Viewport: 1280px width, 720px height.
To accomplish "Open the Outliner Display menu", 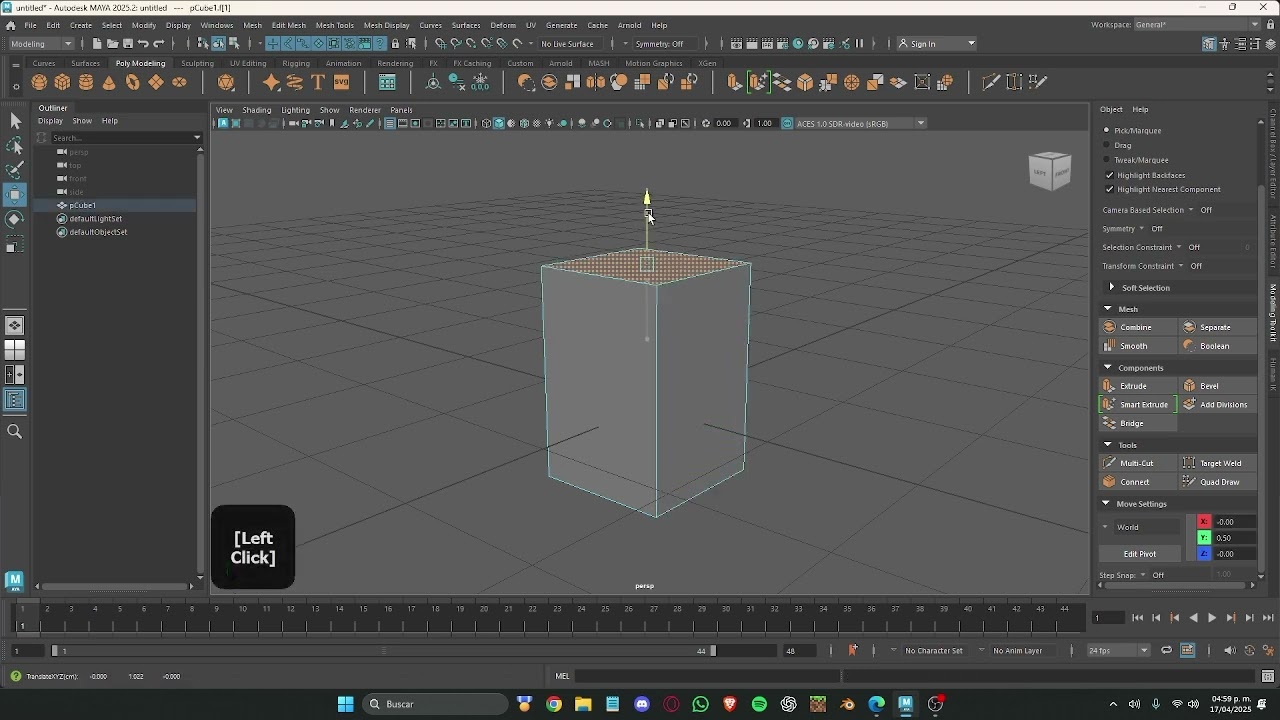I will point(50,121).
